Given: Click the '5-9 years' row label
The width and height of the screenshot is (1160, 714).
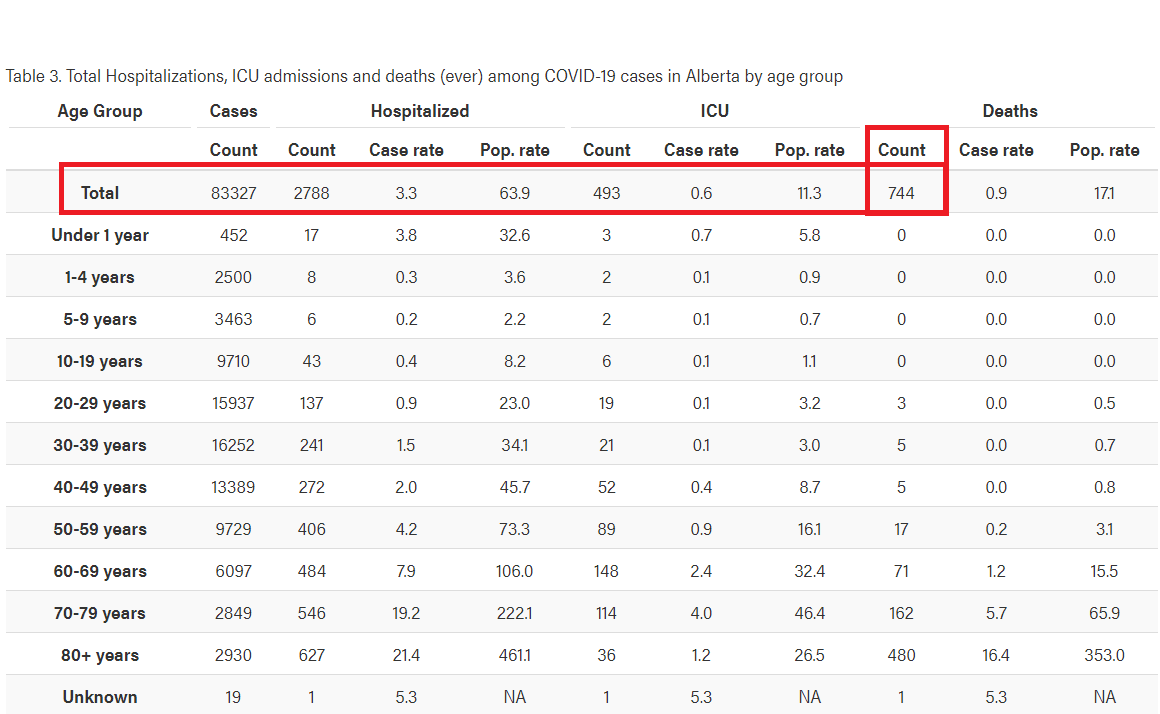Looking at the screenshot, I should coord(100,320).
